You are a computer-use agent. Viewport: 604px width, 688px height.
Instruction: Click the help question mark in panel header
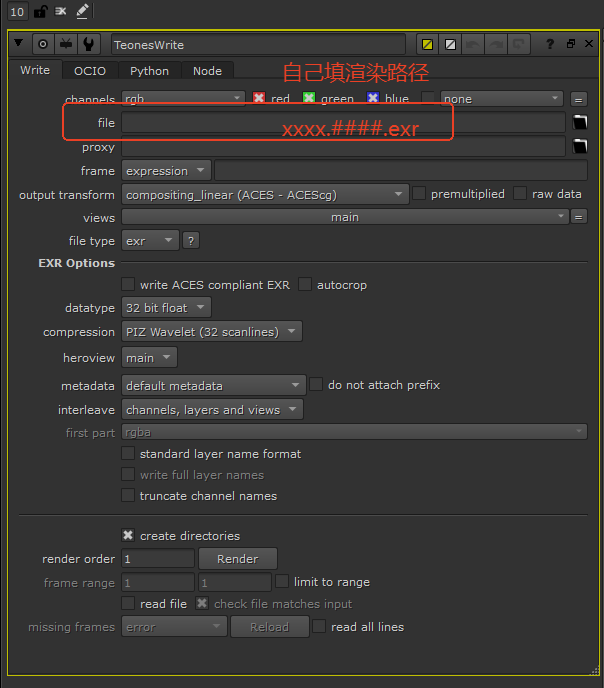(x=550, y=44)
